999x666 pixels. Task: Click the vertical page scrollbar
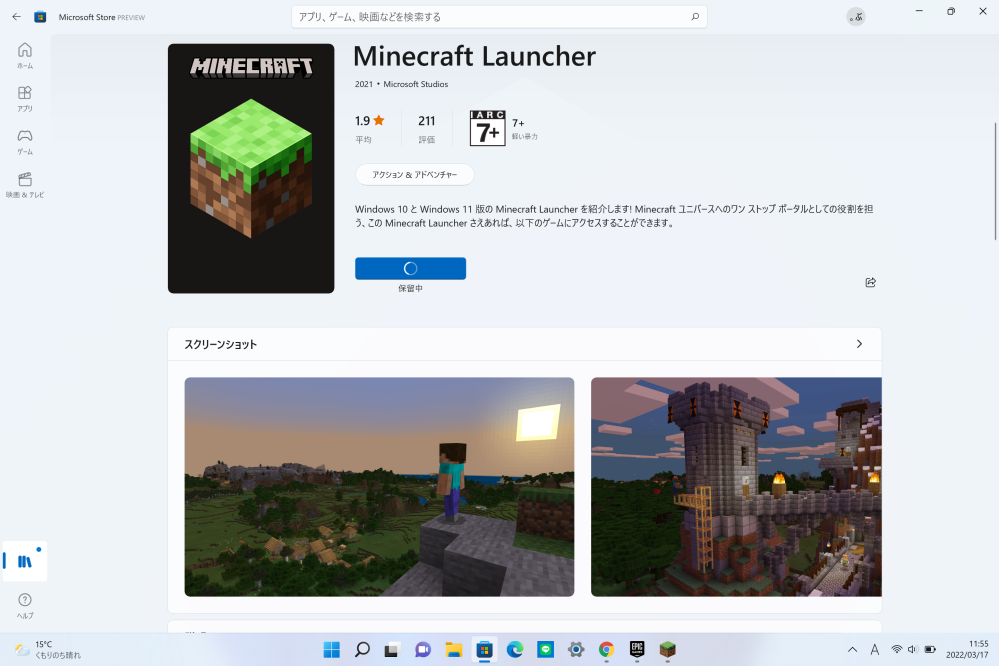995,181
